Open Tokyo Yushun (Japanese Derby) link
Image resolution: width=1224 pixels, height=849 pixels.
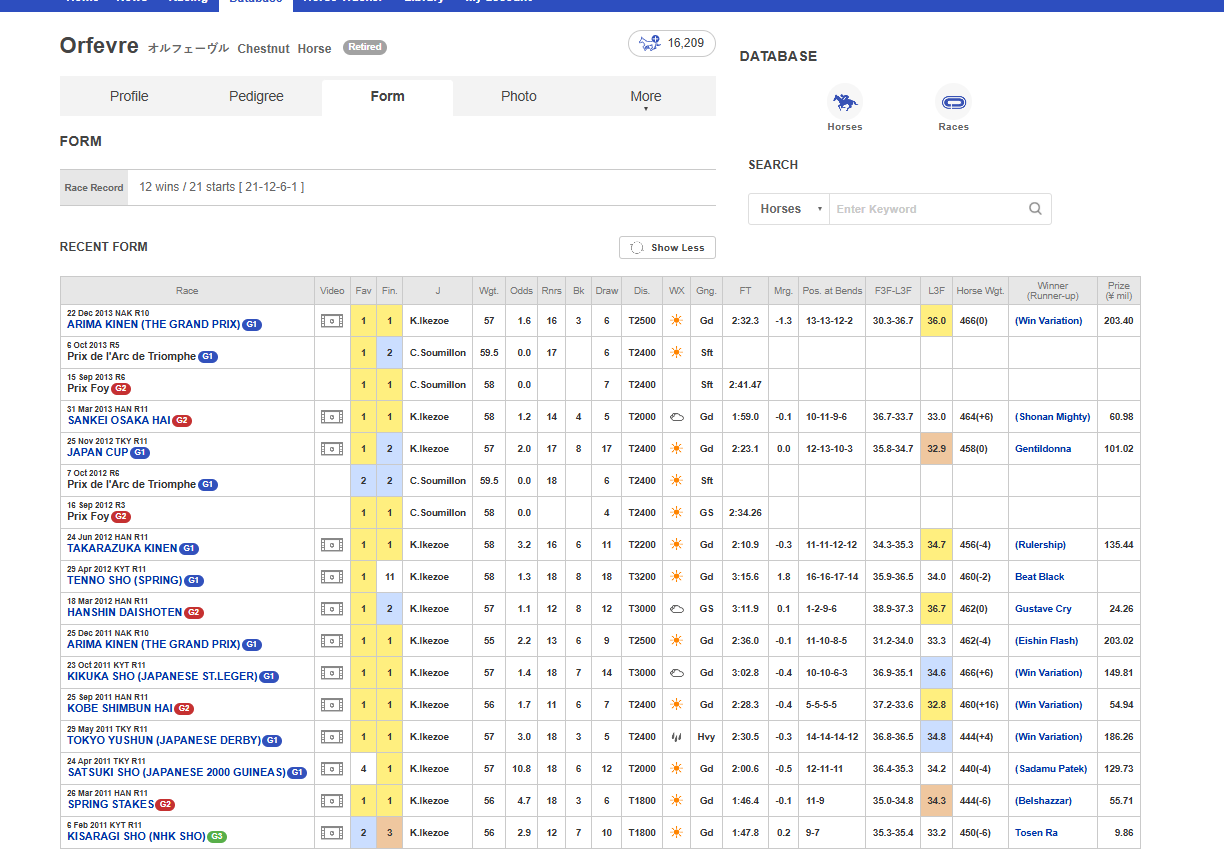pos(164,741)
